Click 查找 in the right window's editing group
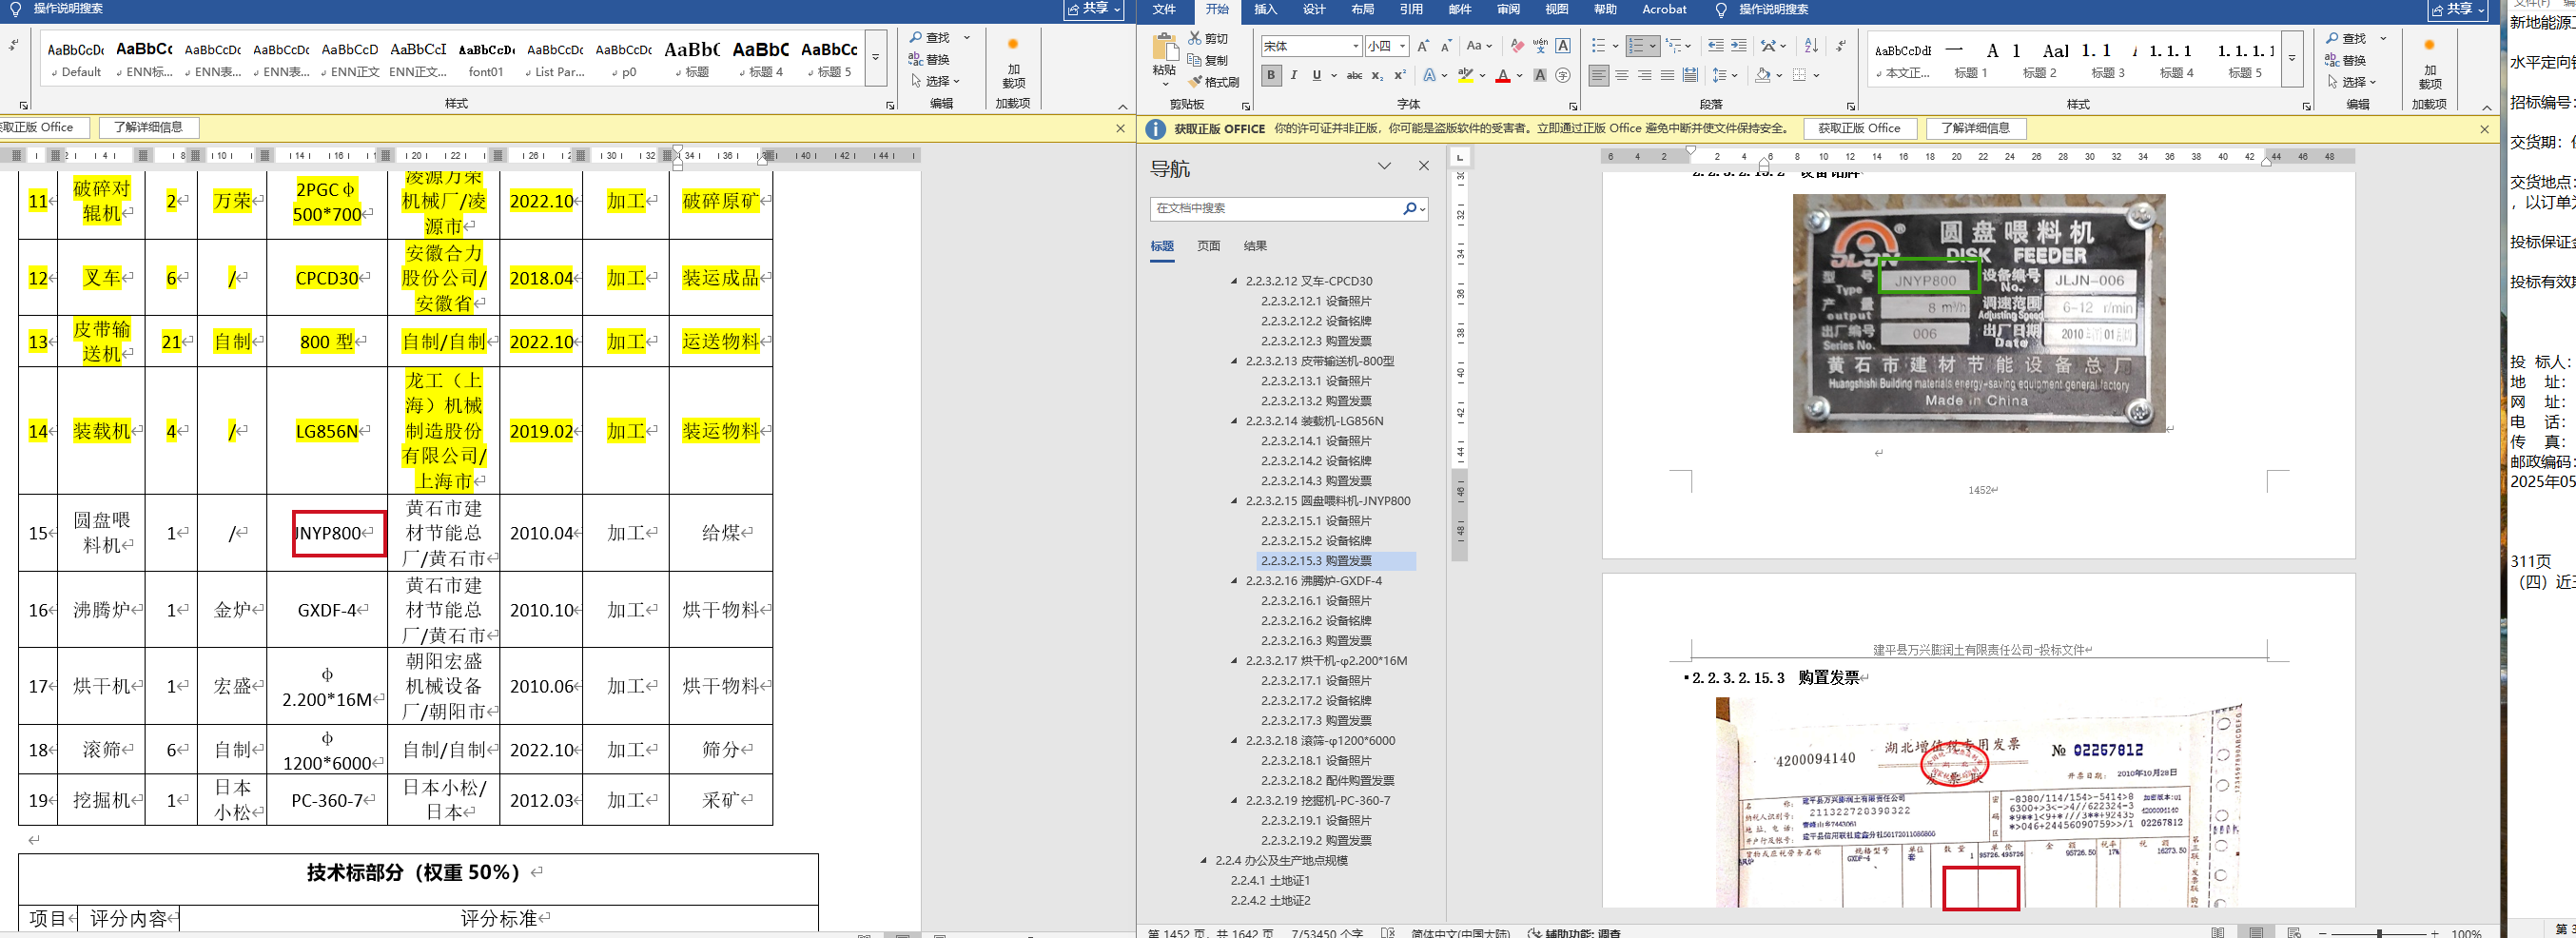Viewport: 2576px width, 938px height. (2346, 38)
